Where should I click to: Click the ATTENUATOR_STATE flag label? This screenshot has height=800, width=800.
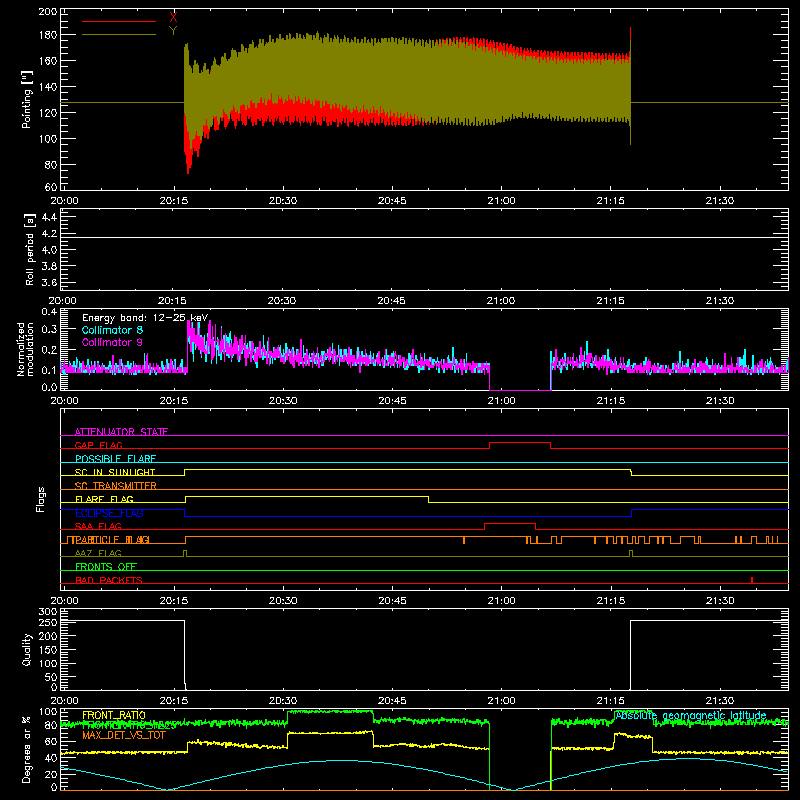tap(121, 432)
